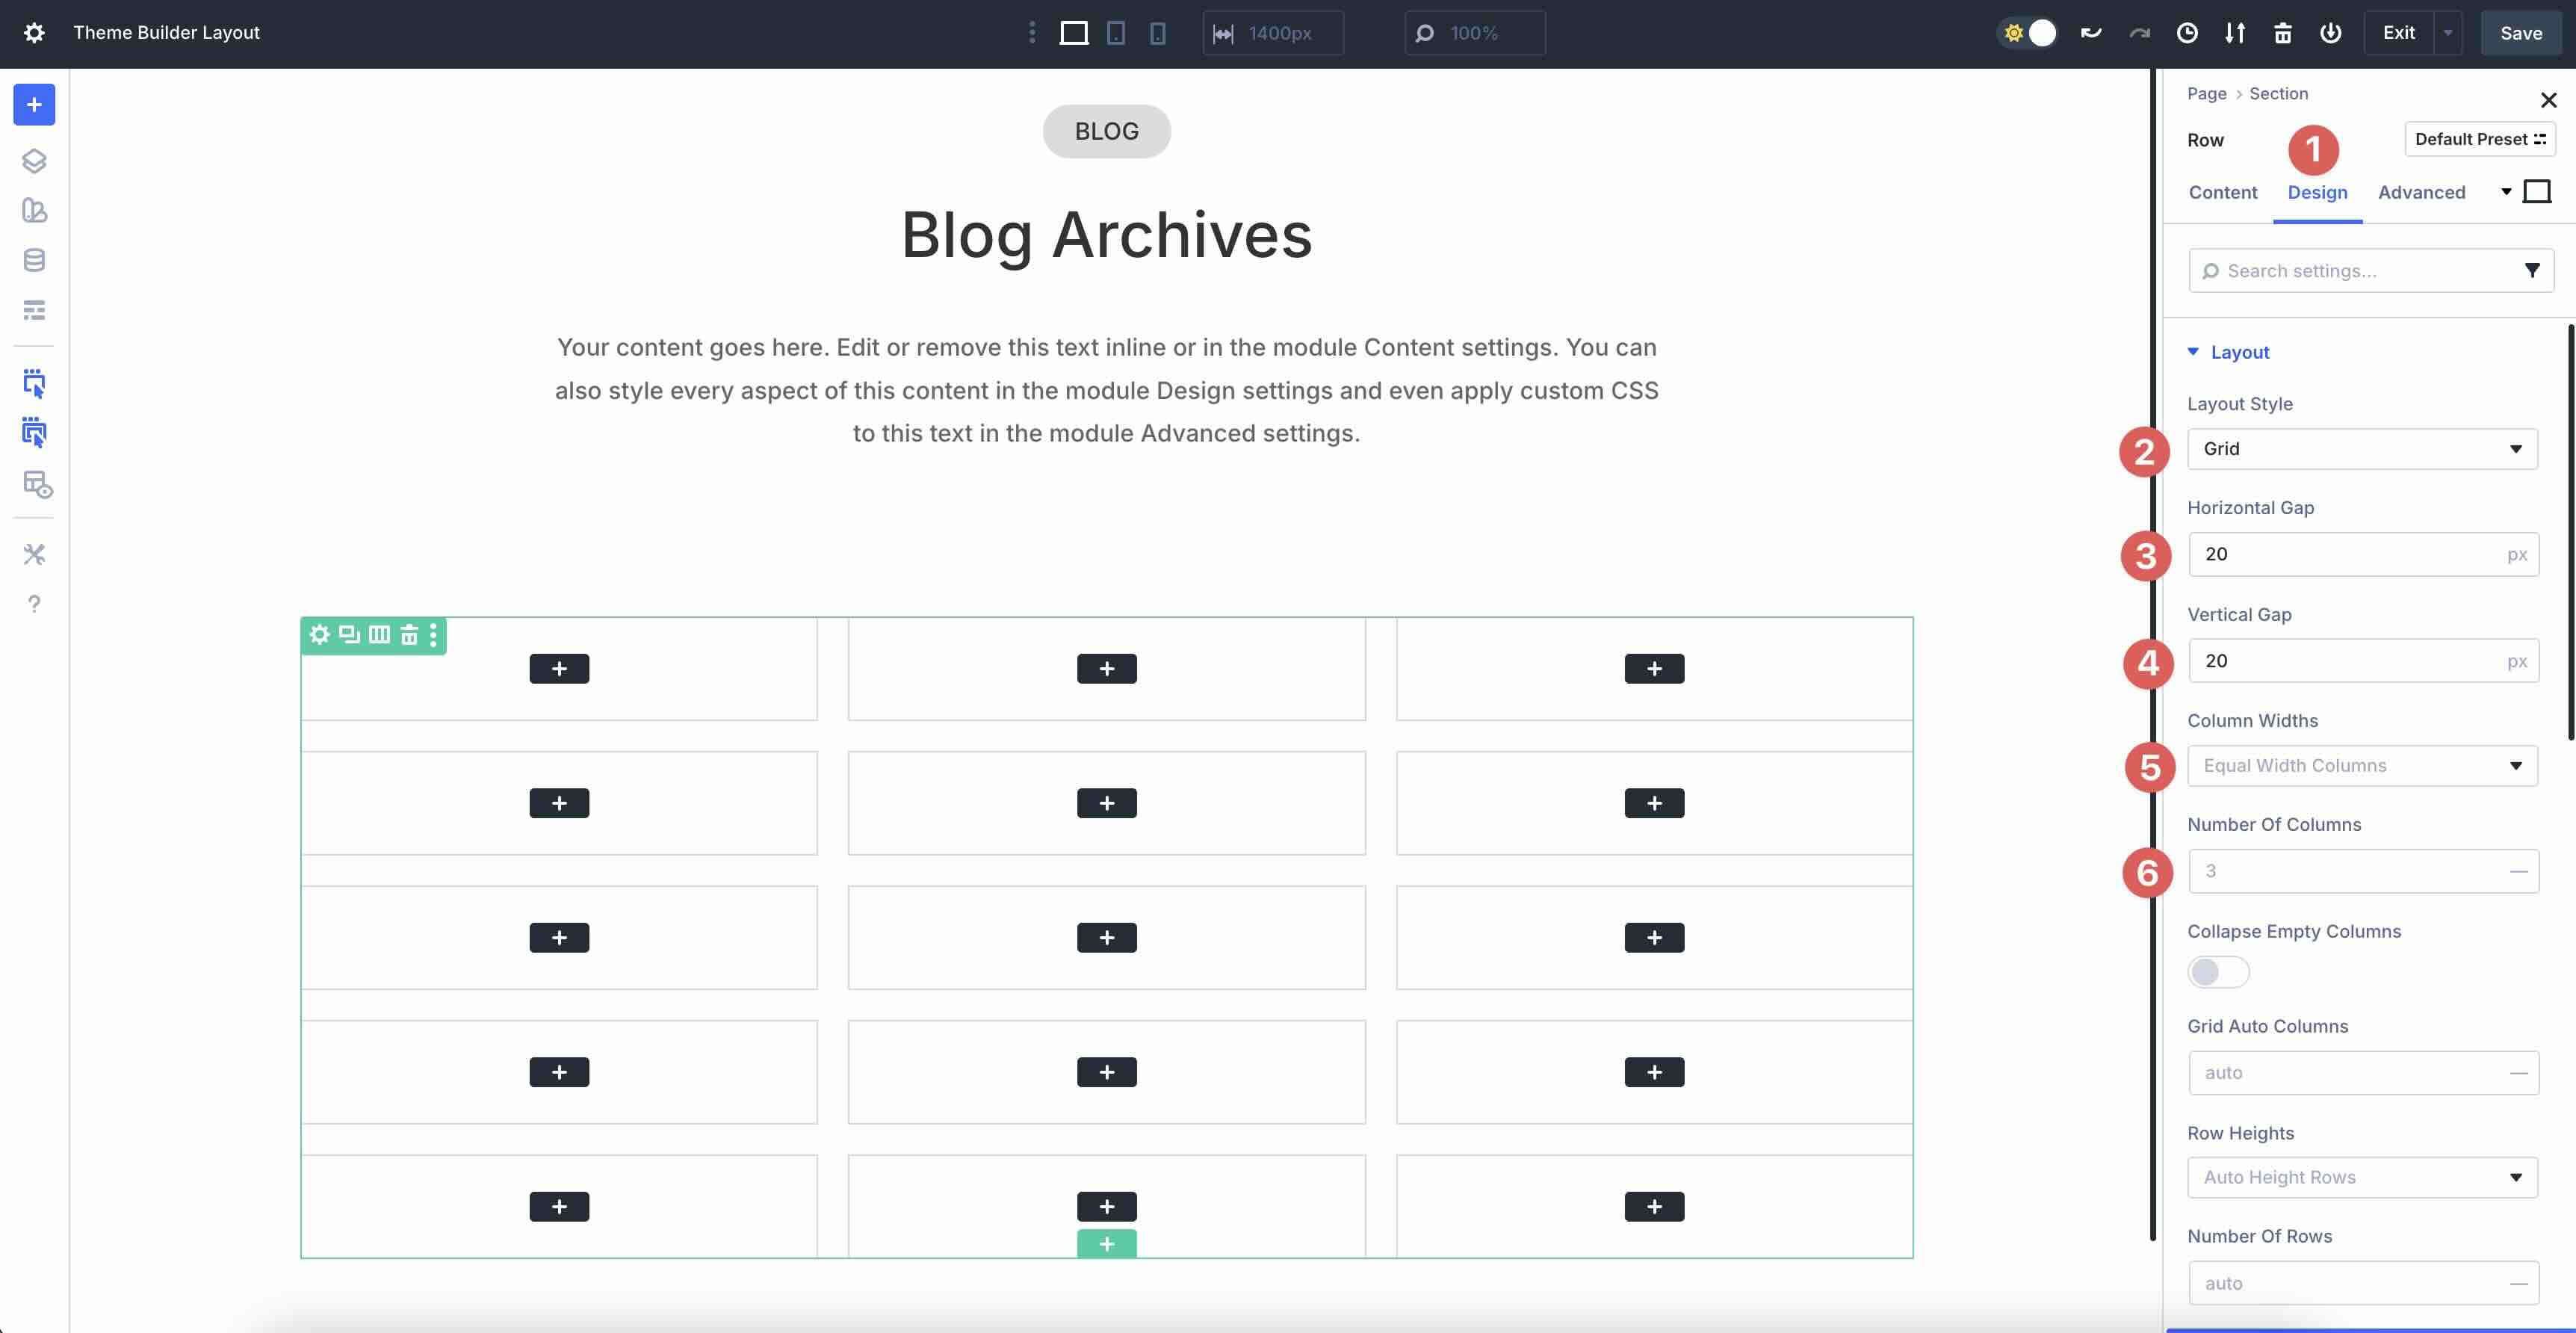Screen dimensions: 2576x1333
Task: Open the Layers panel from the left sidebar
Action: tap(34, 160)
